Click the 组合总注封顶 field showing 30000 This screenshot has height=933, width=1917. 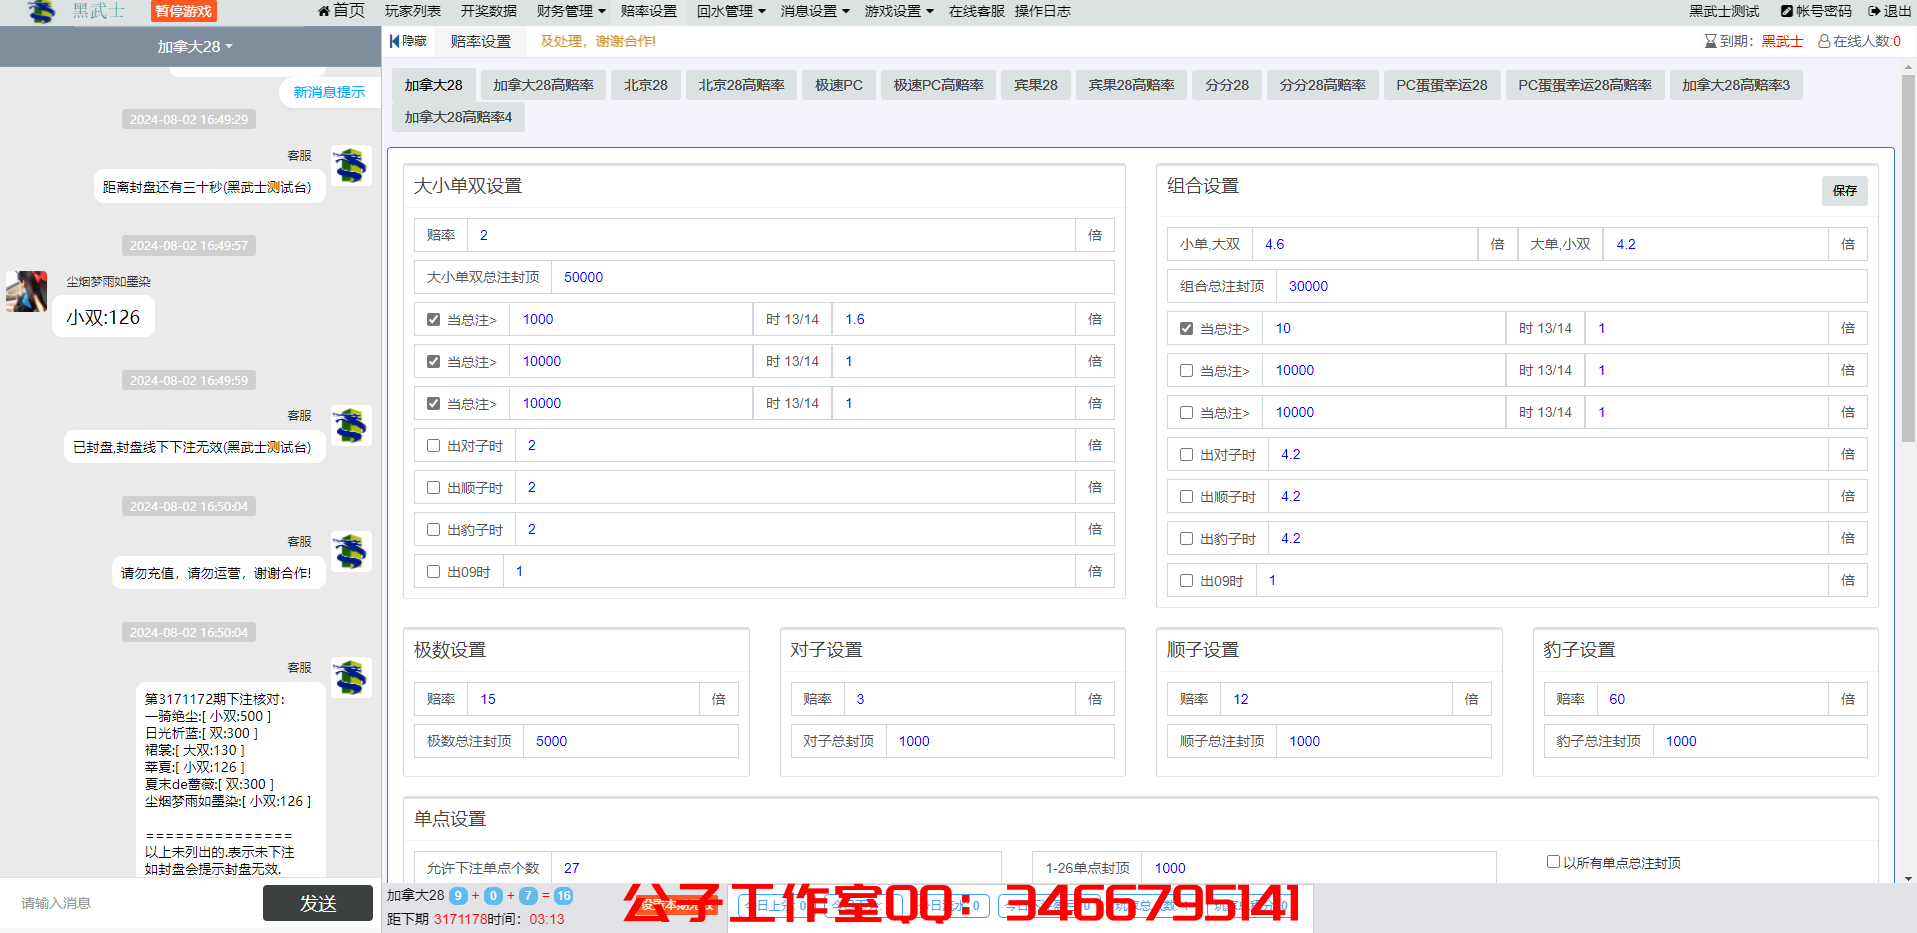click(x=1571, y=286)
